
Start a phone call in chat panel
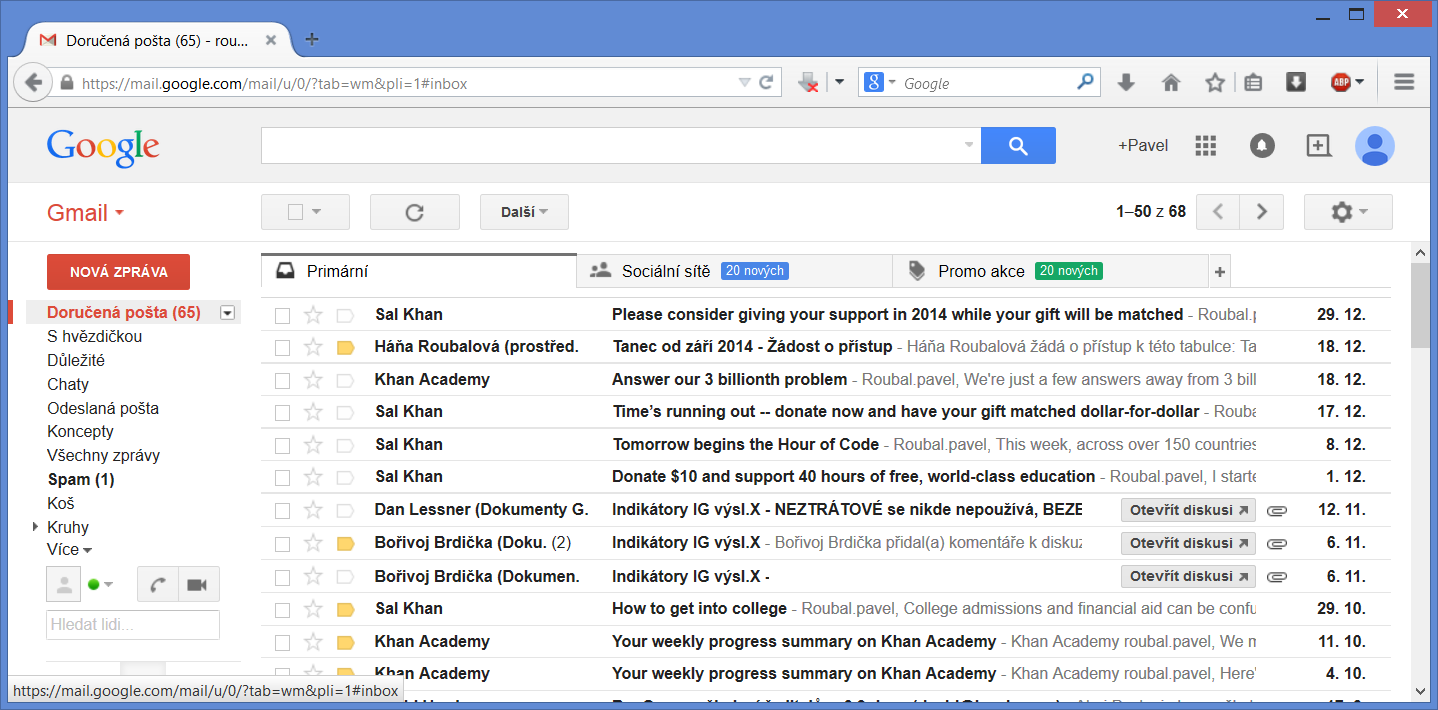coord(159,585)
